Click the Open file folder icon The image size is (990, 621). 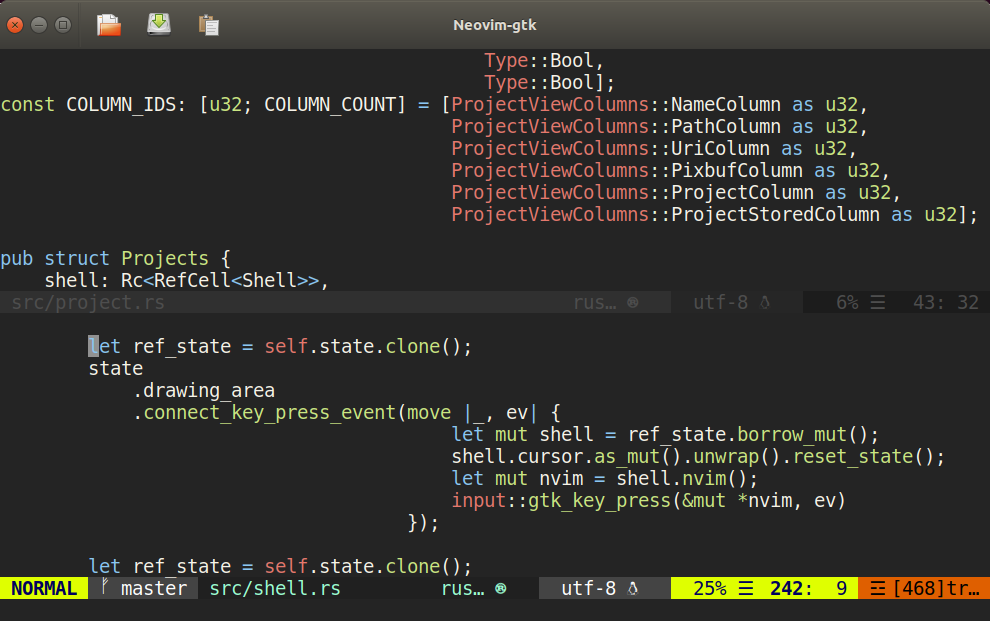coord(109,24)
